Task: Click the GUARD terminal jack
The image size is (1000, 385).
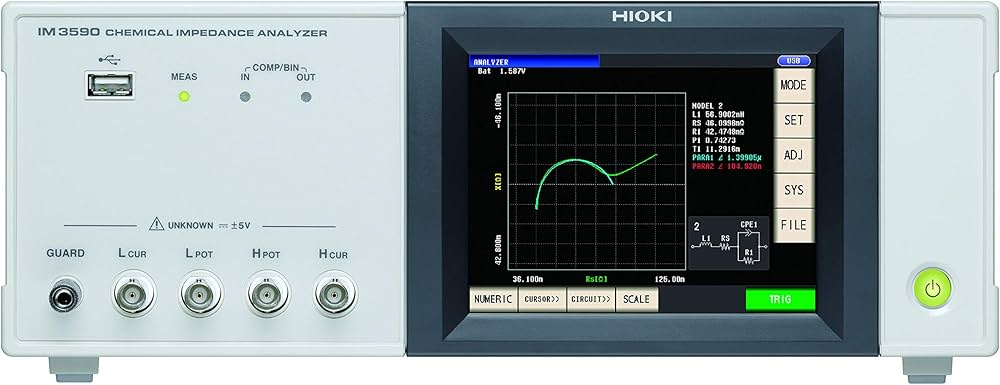Action: (66, 296)
